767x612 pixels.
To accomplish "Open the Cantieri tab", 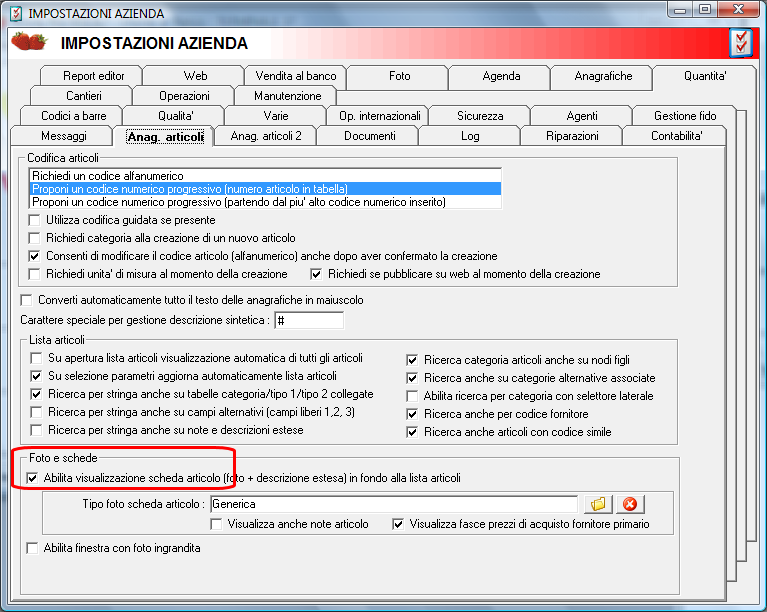I will 84,96.
